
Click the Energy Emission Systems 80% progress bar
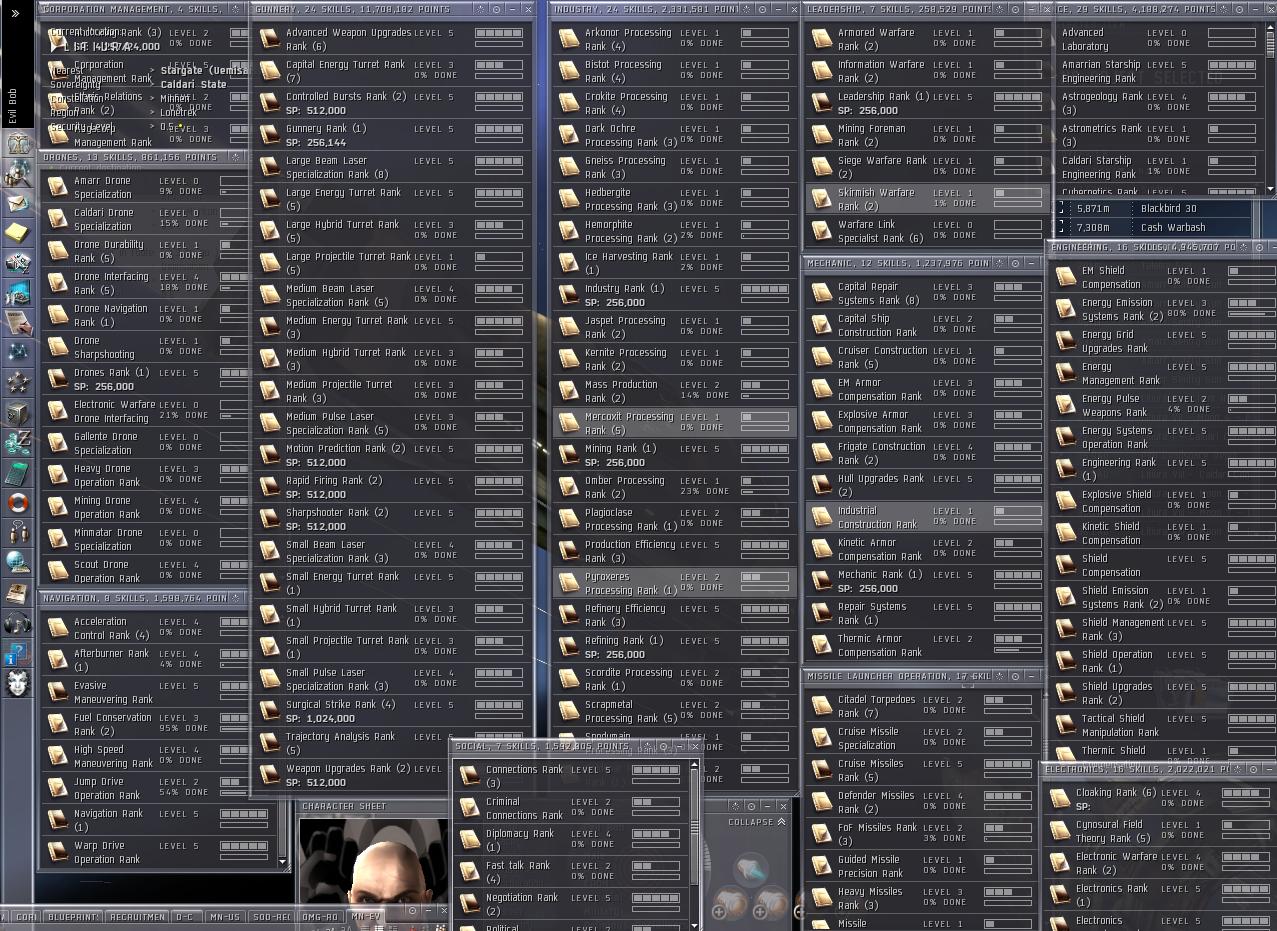coord(1250,313)
